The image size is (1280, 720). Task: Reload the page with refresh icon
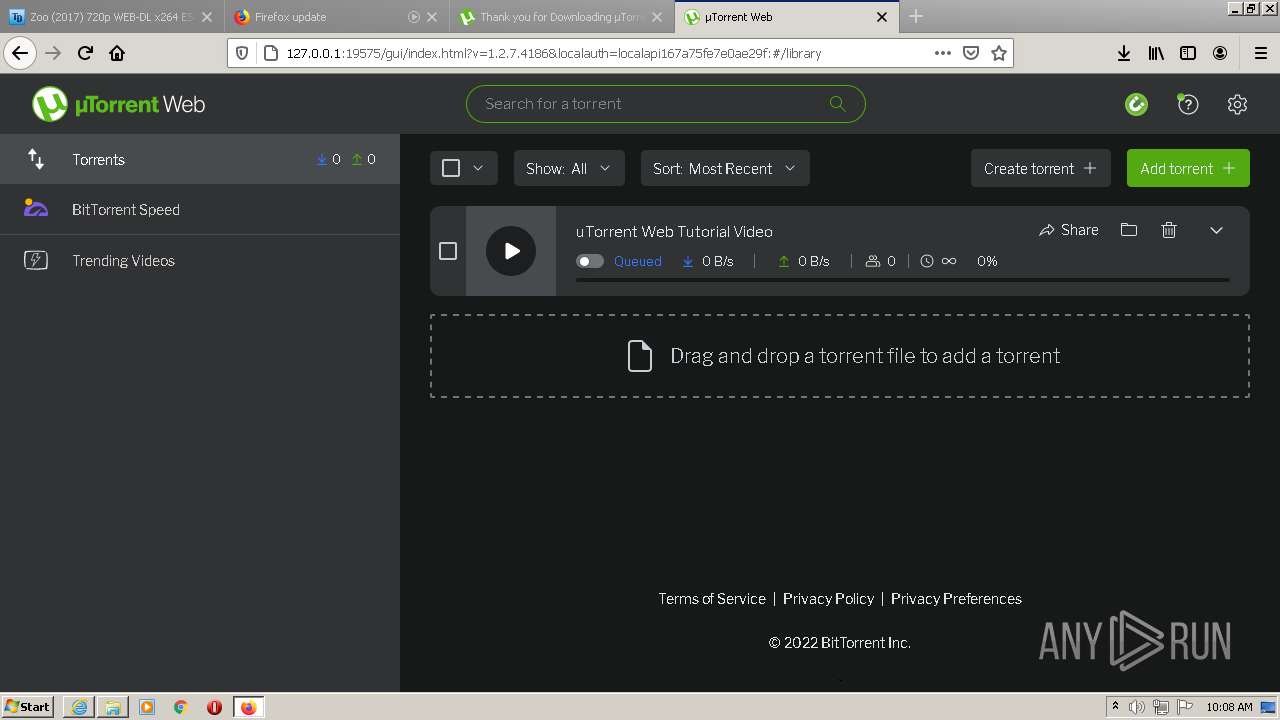tap(85, 53)
